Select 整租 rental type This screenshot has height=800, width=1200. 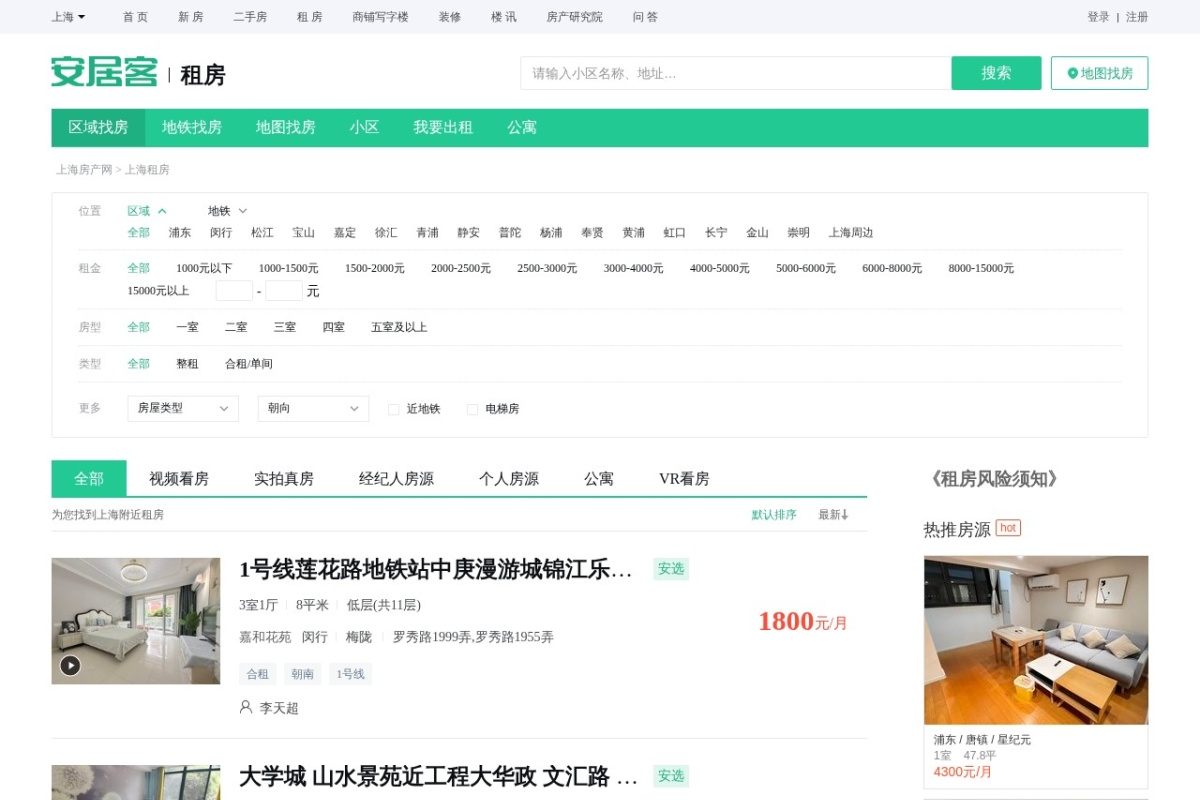[x=187, y=364]
